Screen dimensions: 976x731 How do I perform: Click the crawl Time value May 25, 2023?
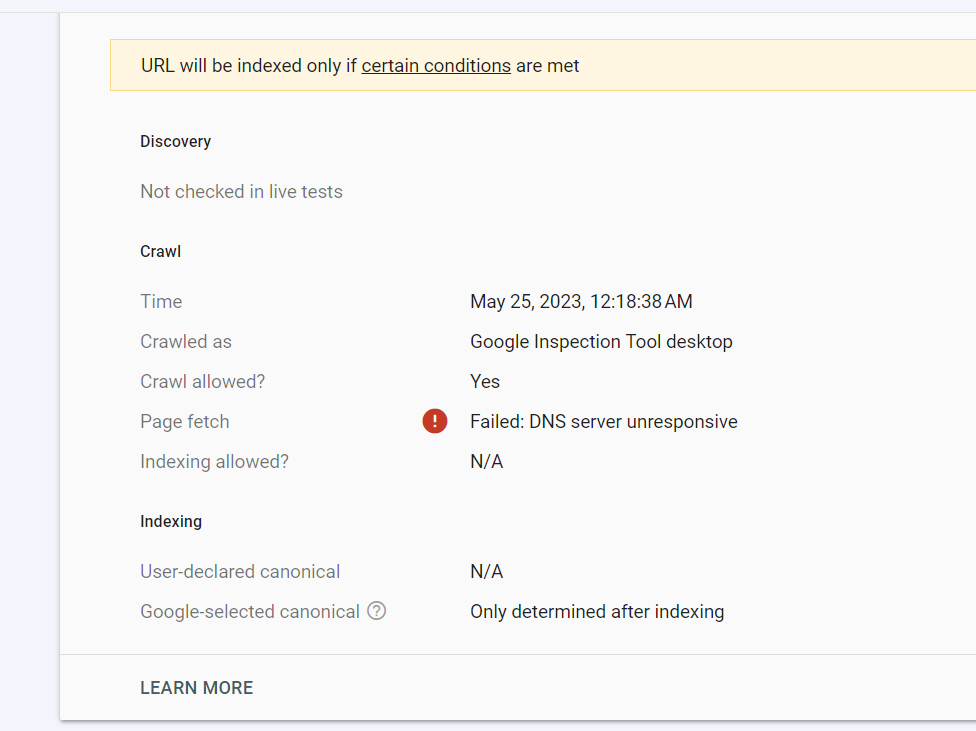(x=581, y=301)
